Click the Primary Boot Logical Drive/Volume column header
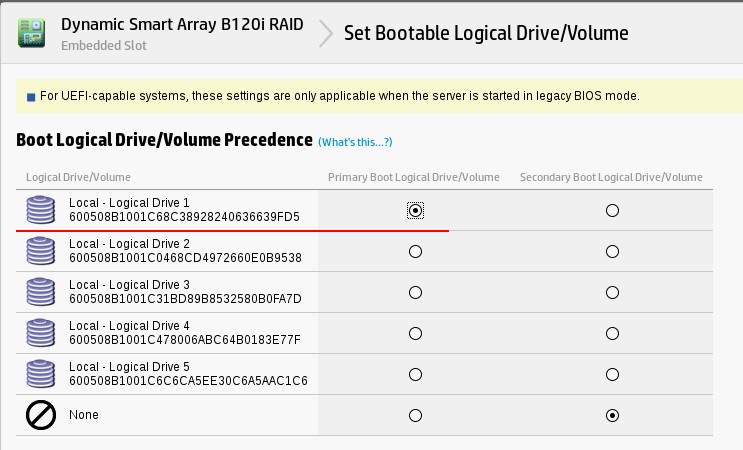The height and width of the screenshot is (450, 743). pyautogui.click(x=413, y=177)
